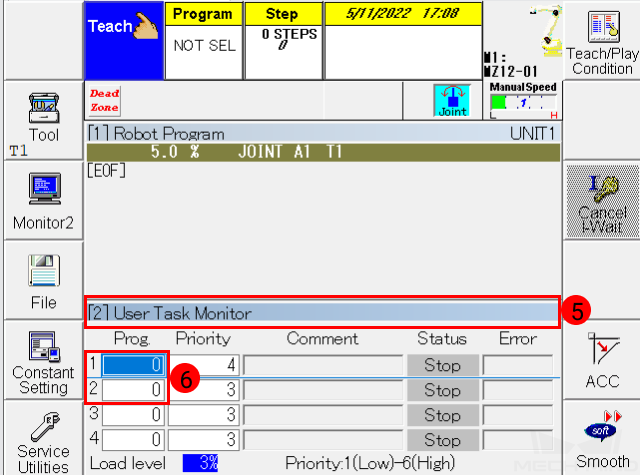Click the Error field of task 1
The image size is (640, 475).
(x=518, y=365)
